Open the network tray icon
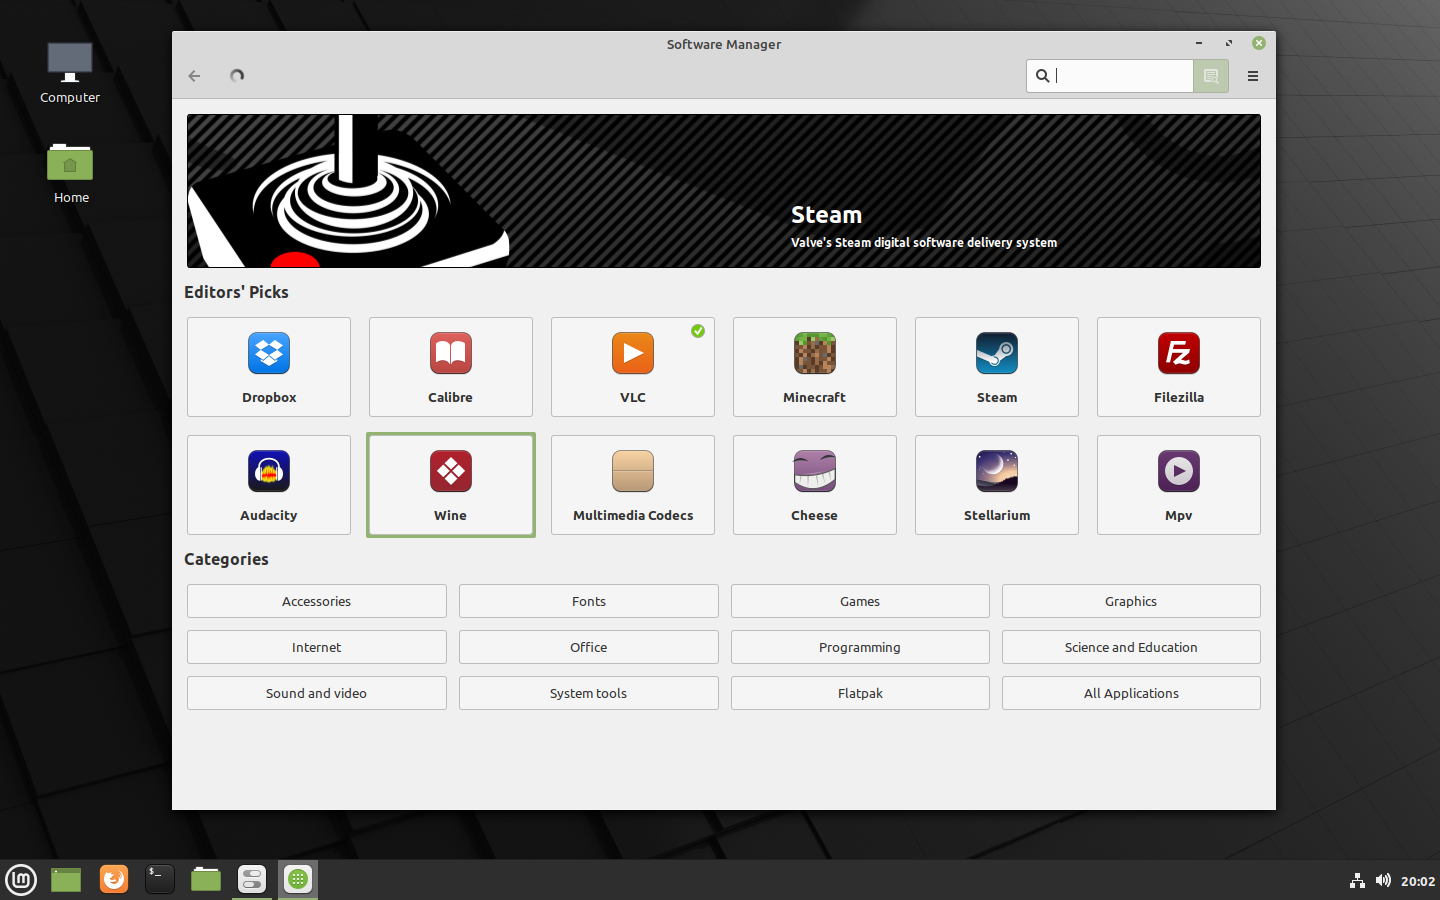The height and width of the screenshot is (900, 1440). pos(1357,881)
